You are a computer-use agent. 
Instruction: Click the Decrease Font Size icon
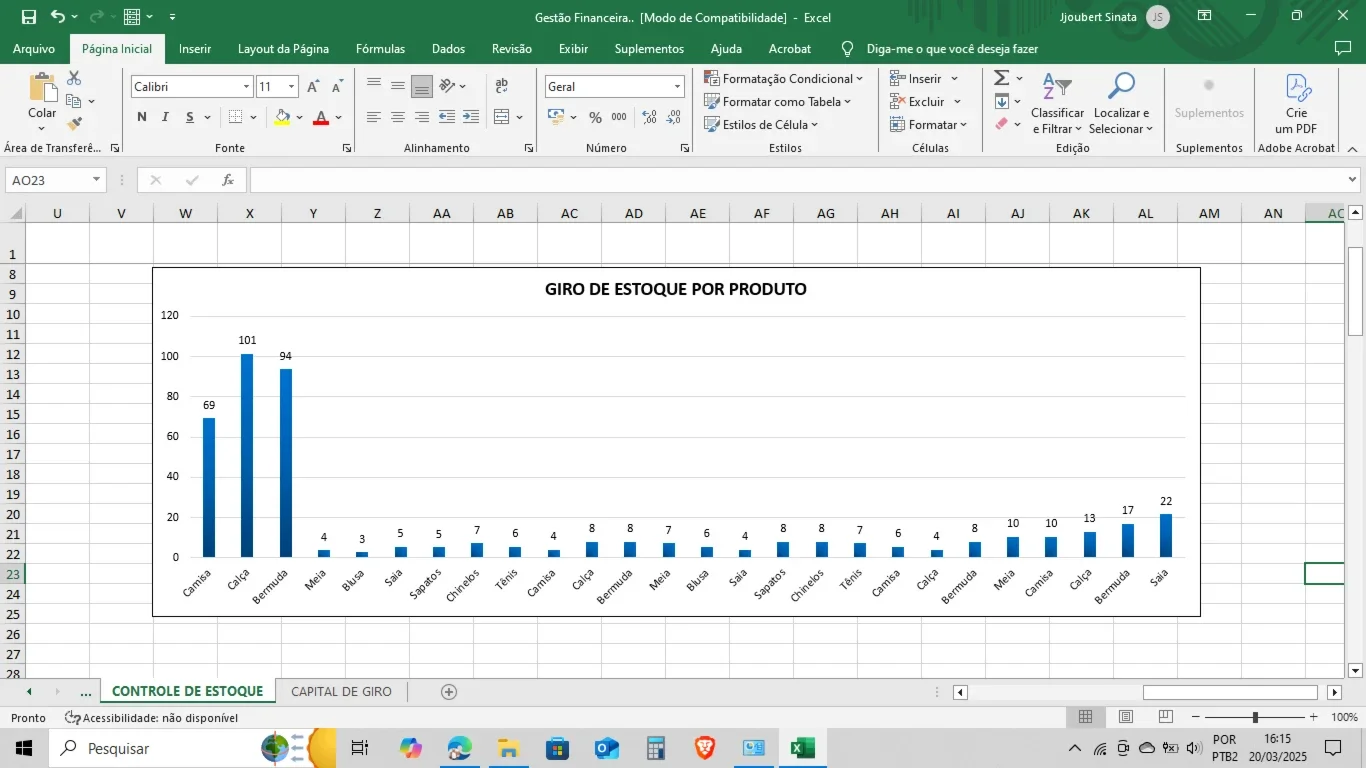point(338,87)
